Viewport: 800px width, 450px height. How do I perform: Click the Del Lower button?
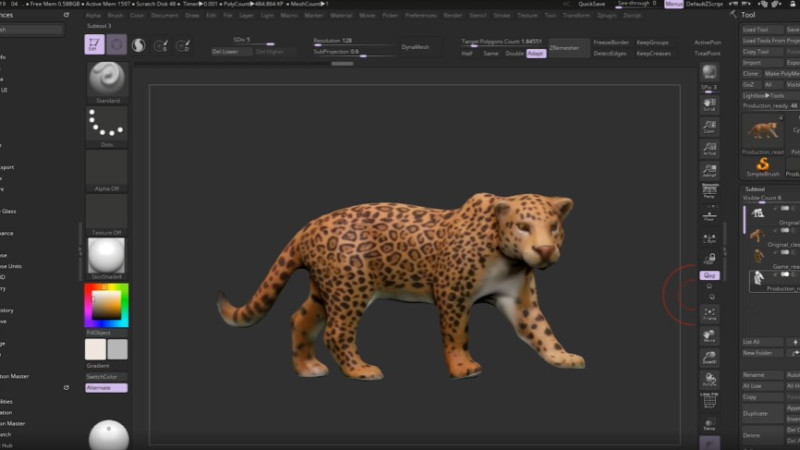[232, 52]
